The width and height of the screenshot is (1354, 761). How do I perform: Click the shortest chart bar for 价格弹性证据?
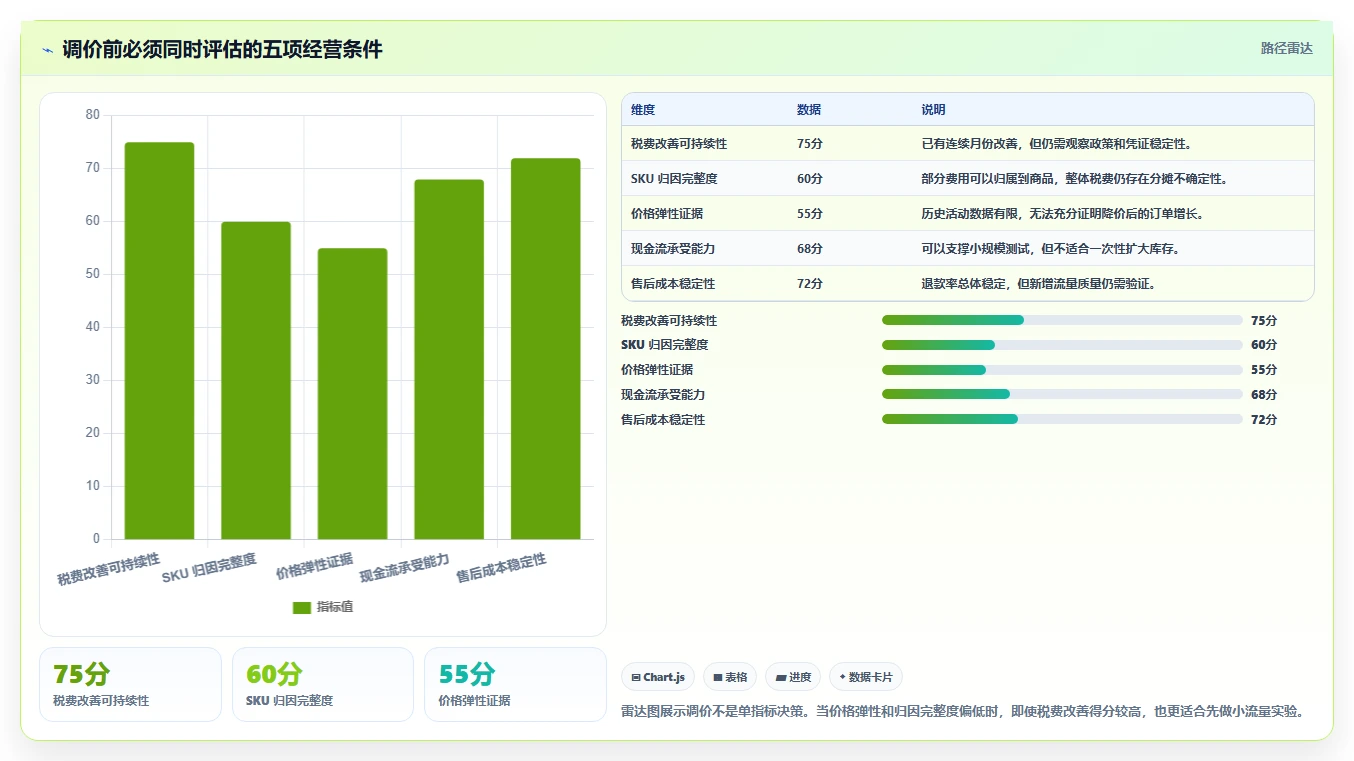[x=352, y=394]
